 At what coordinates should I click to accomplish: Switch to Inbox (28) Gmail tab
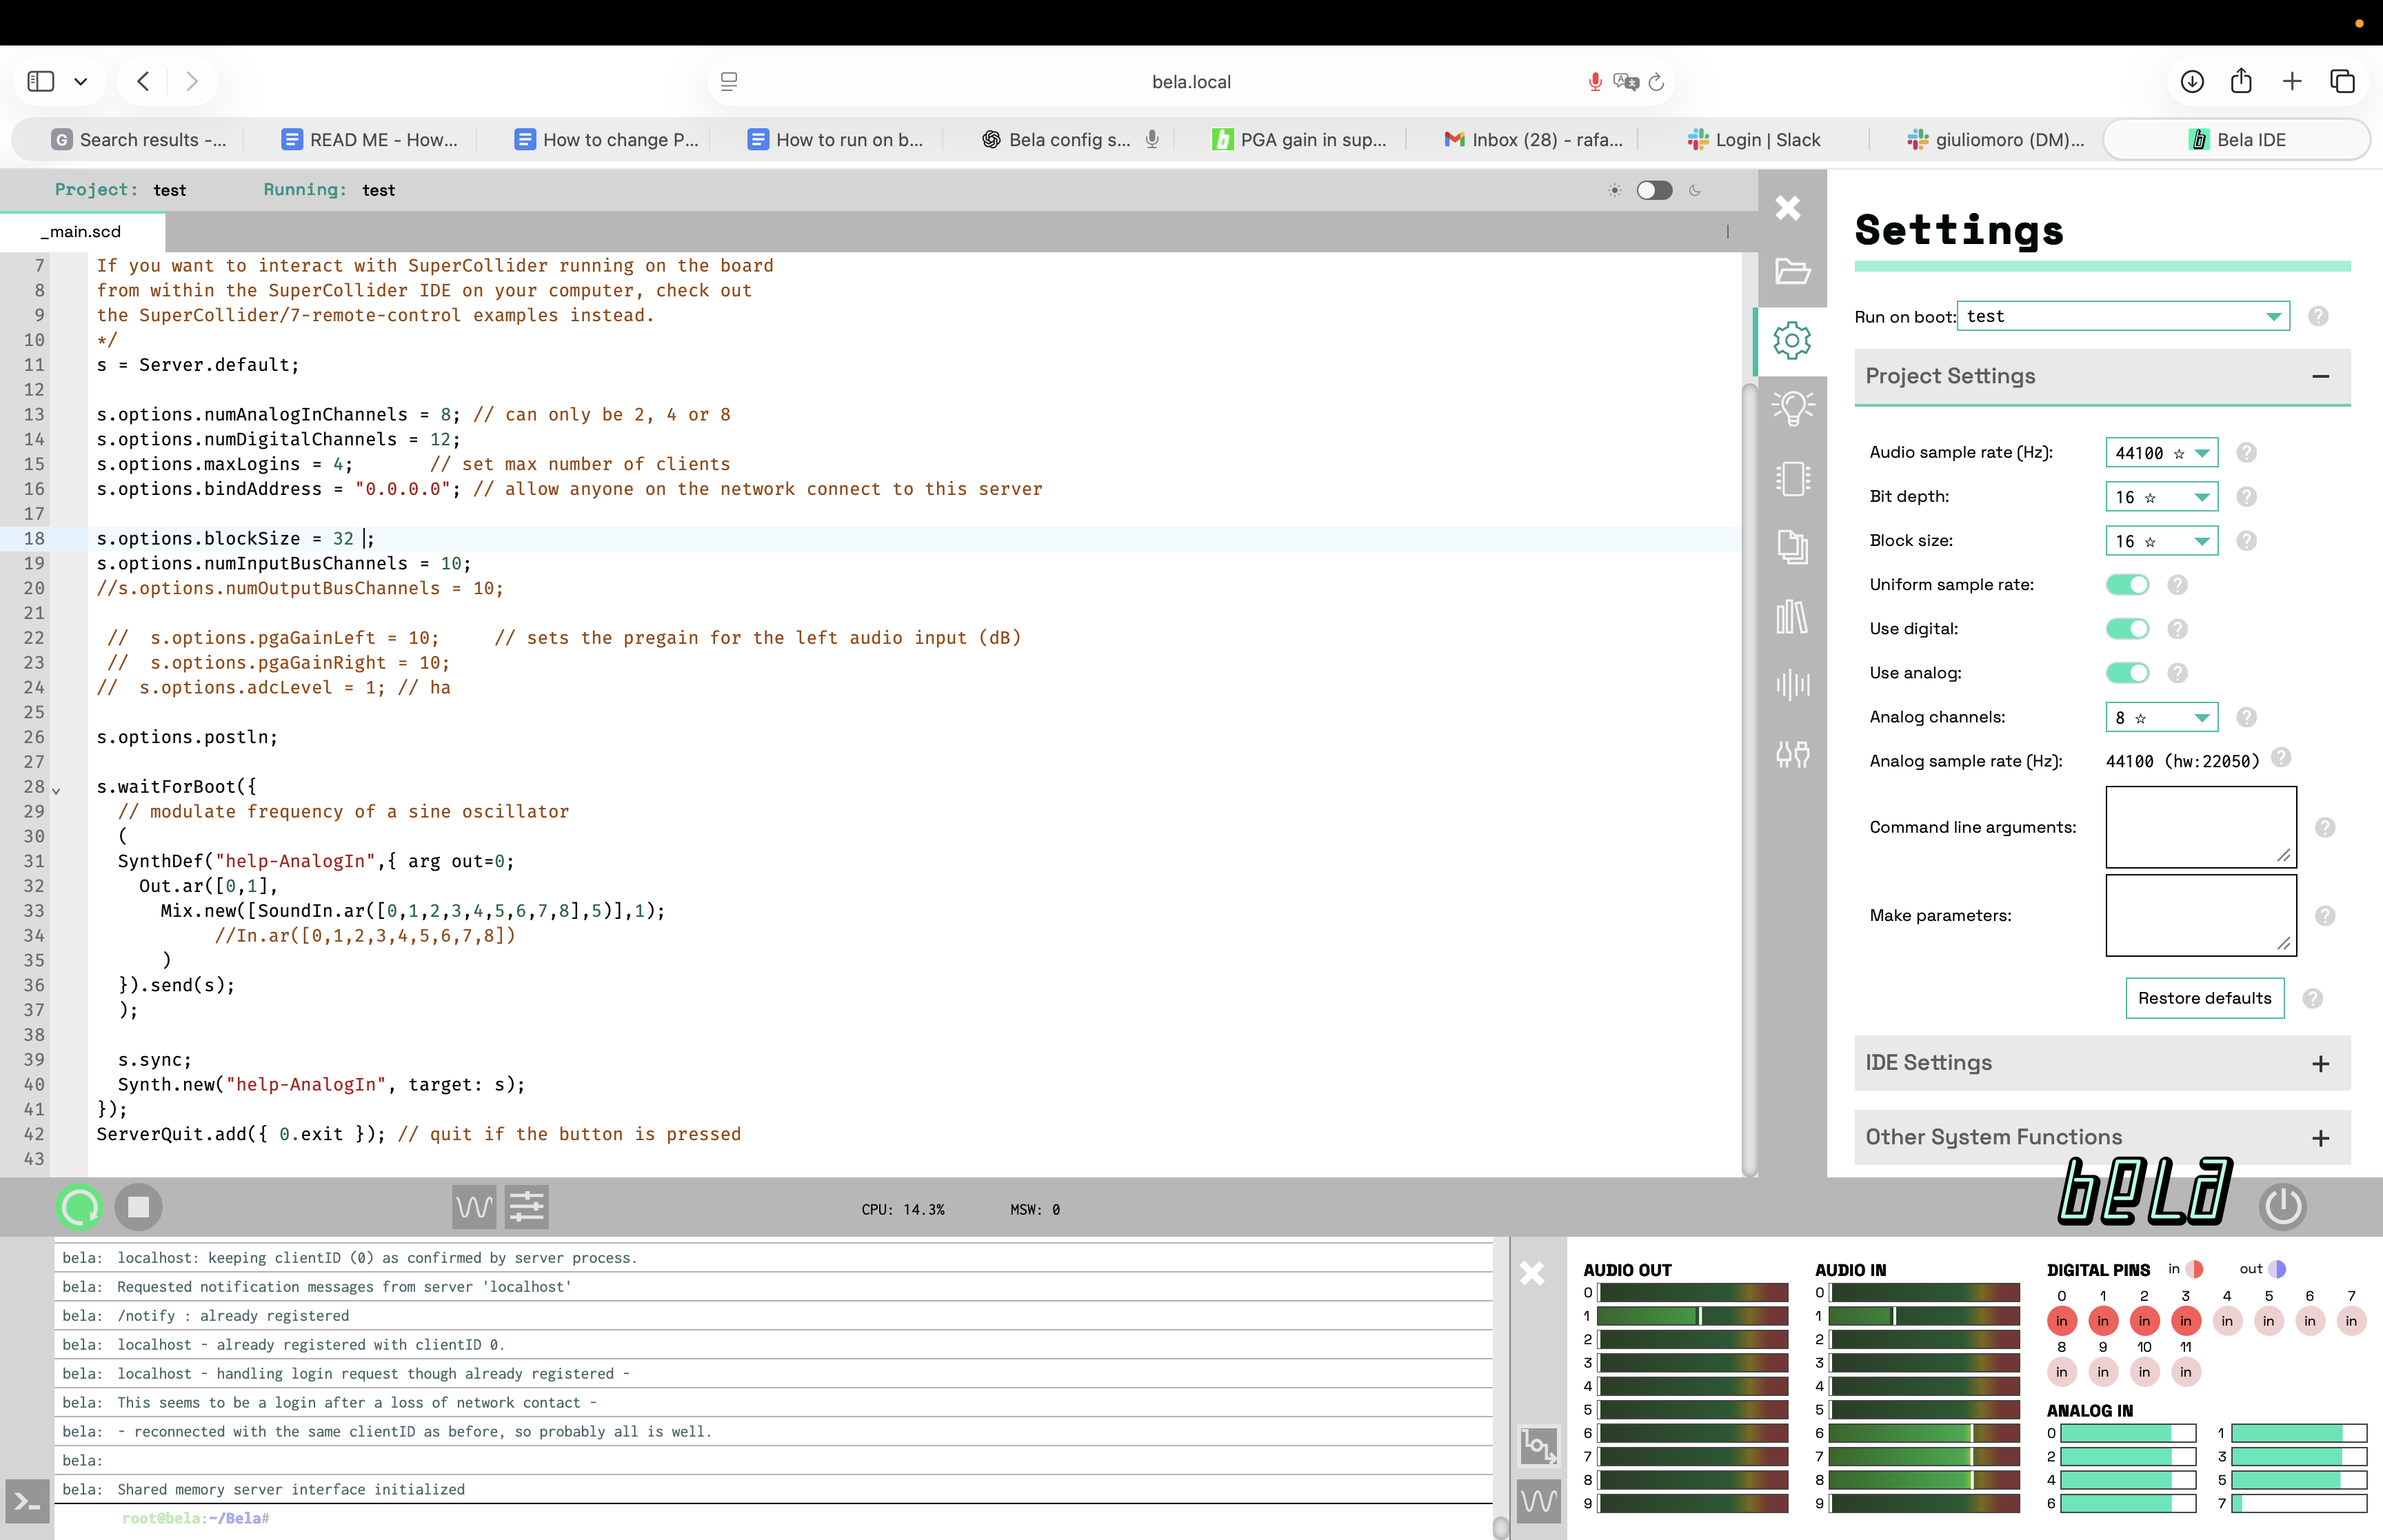1534,140
